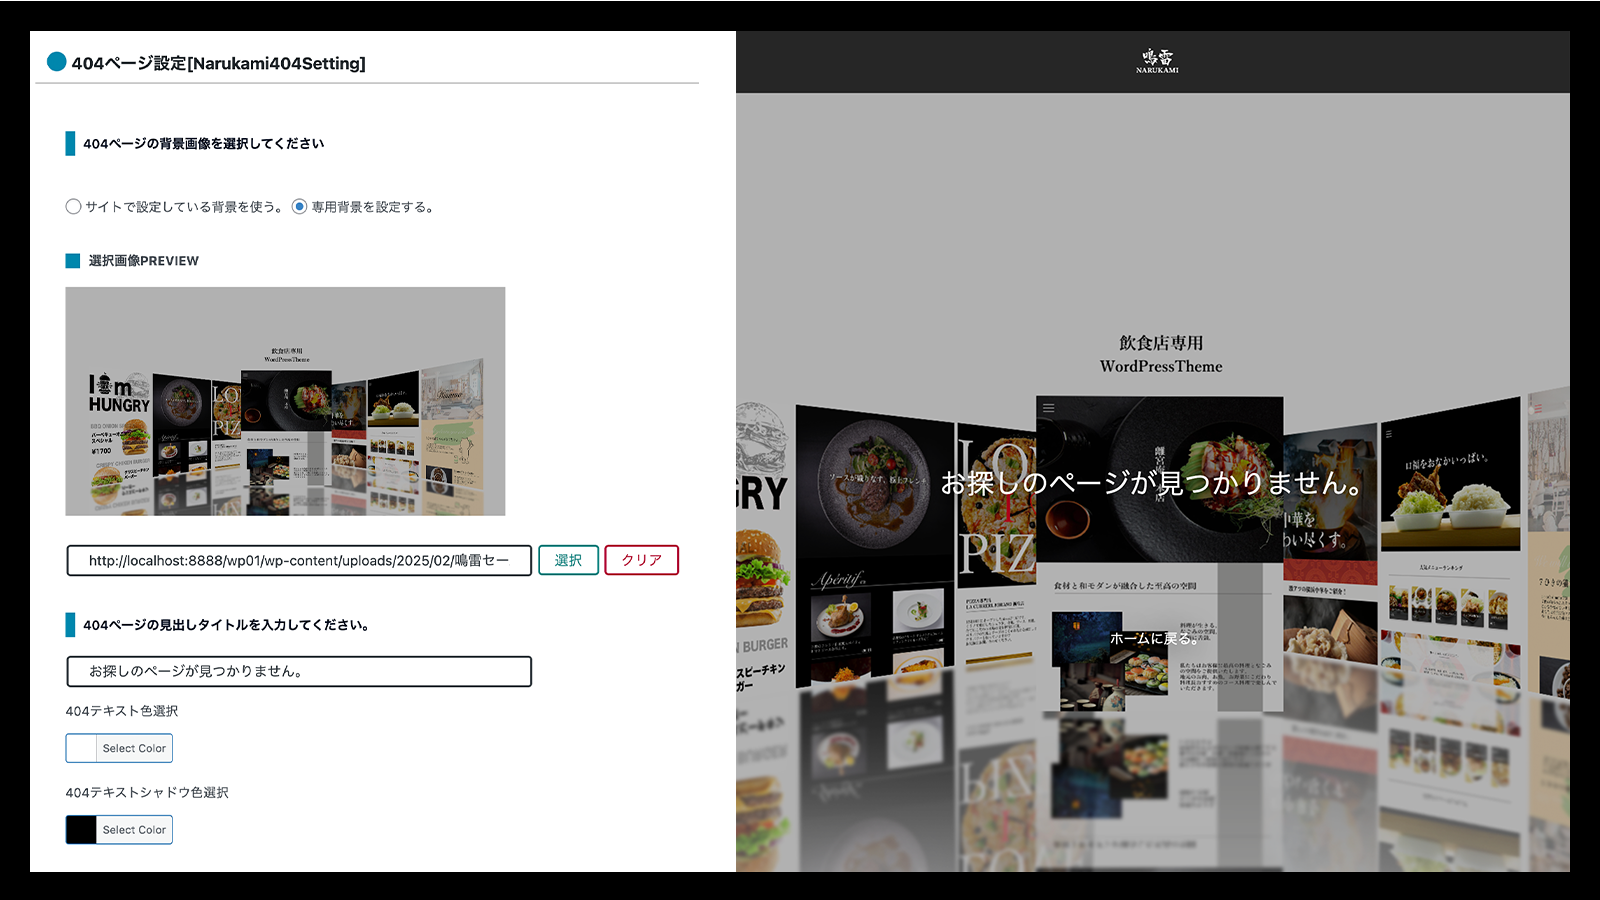The height and width of the screenshot is (900, 1600).
Task: Select the 専用背景を設定する radio option
Action: click(299, 207)
